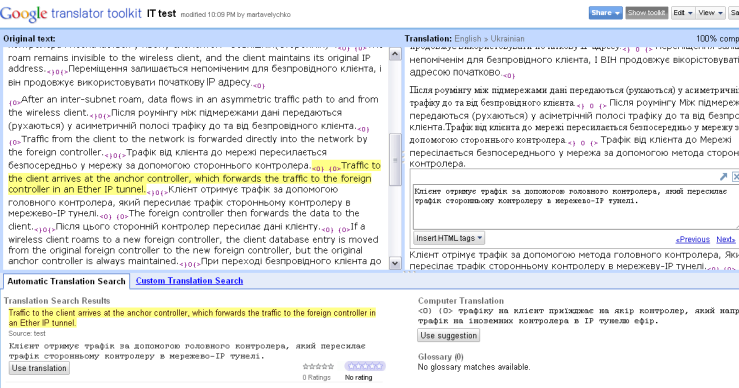Go to Next segment link
739x388 pixels.
pos(726,239)
